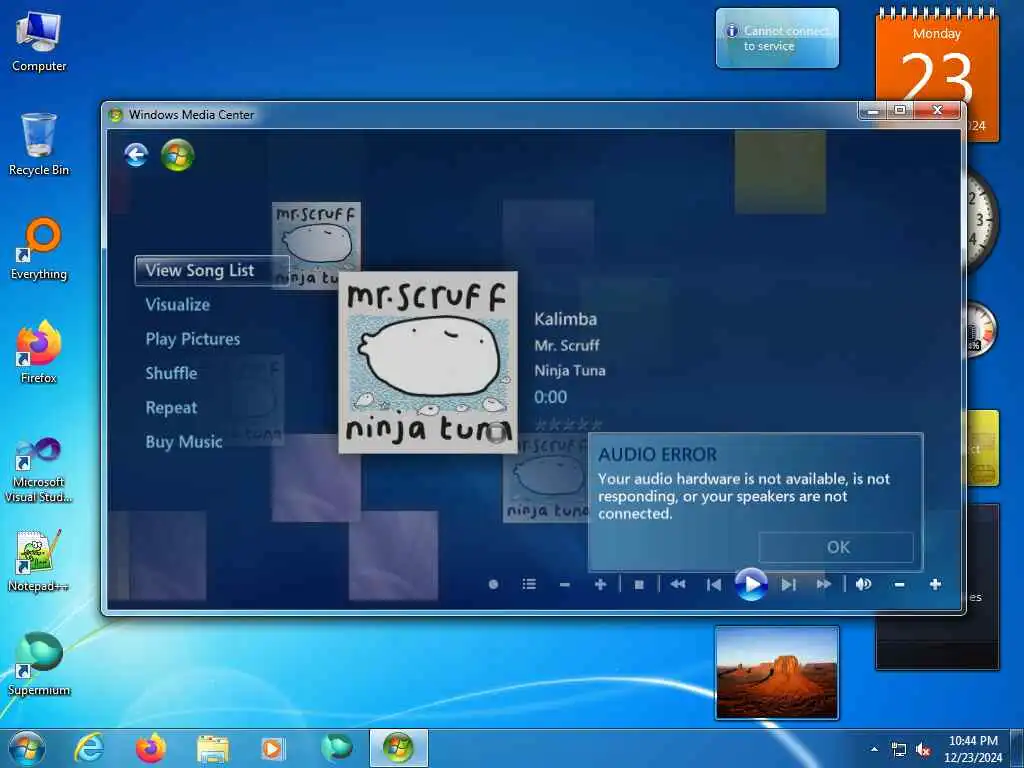Open the Supermium desktop shortcut
The image size is (1024, 768).
39,665
